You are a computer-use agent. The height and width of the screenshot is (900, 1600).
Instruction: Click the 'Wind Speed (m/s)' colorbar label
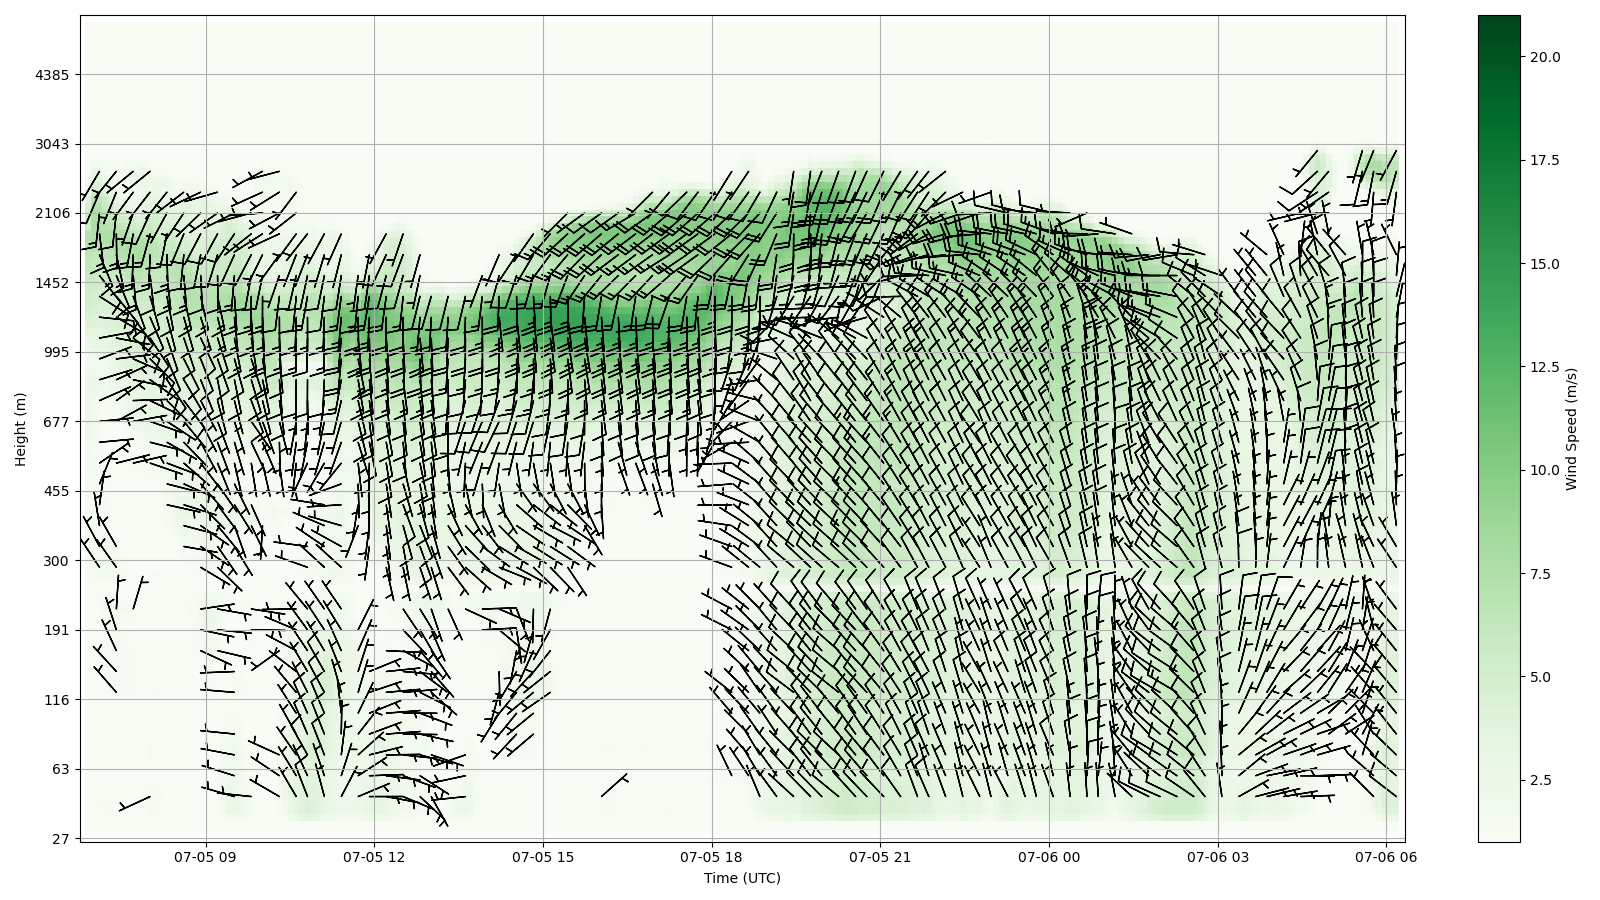point(1571,429)
